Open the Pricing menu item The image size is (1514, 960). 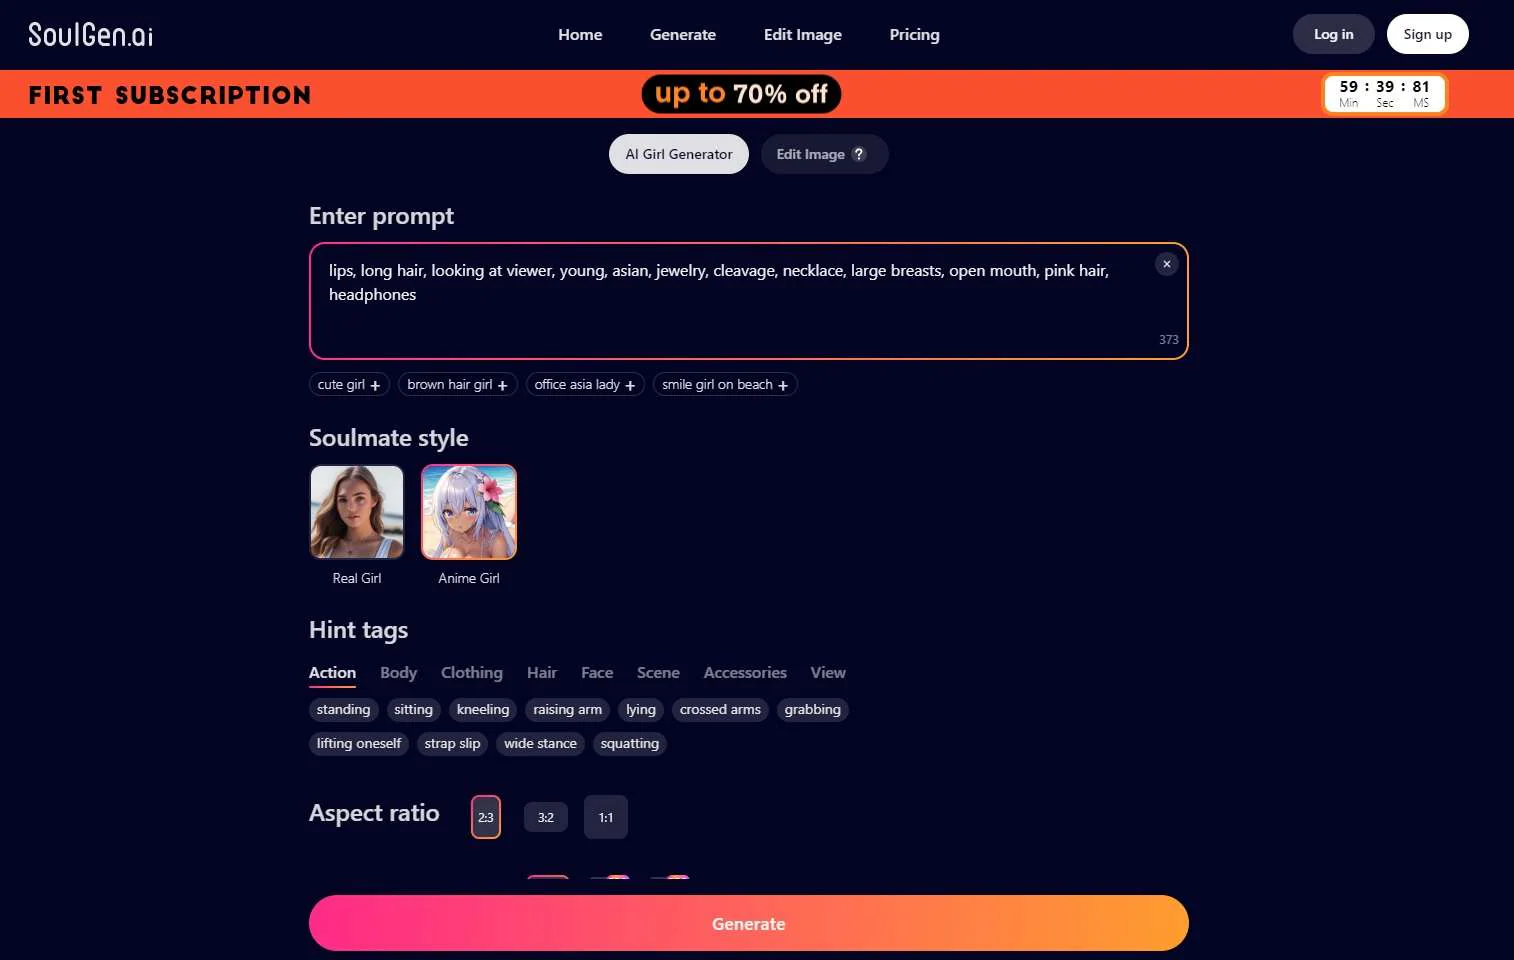tap(914, 35)
